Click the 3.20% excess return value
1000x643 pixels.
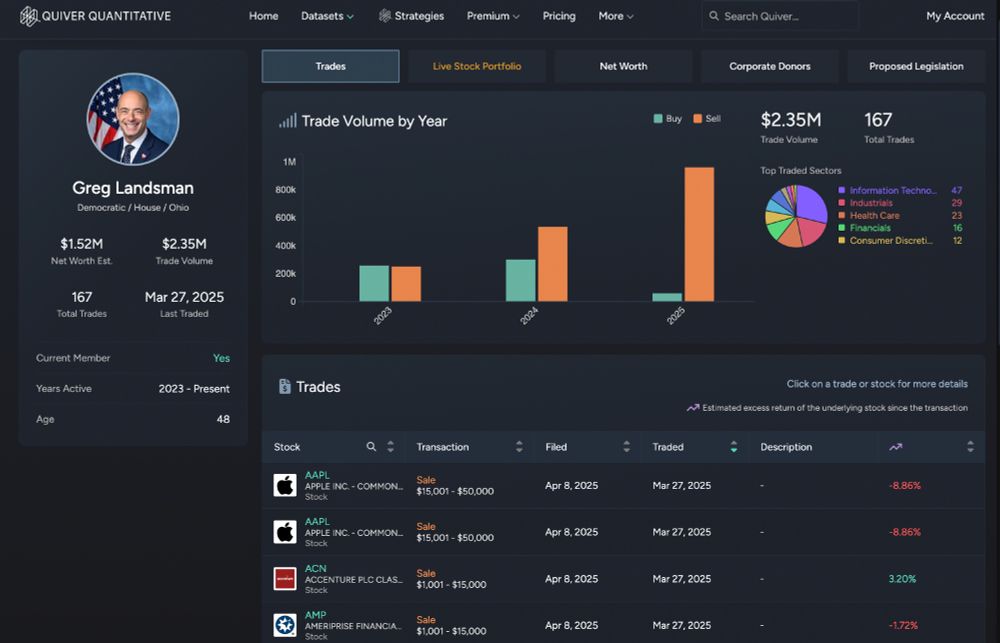(902, 579)
